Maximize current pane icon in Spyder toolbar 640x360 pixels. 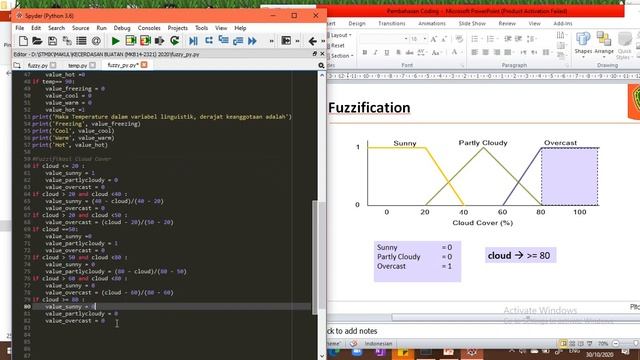click(x=286, y=40)
